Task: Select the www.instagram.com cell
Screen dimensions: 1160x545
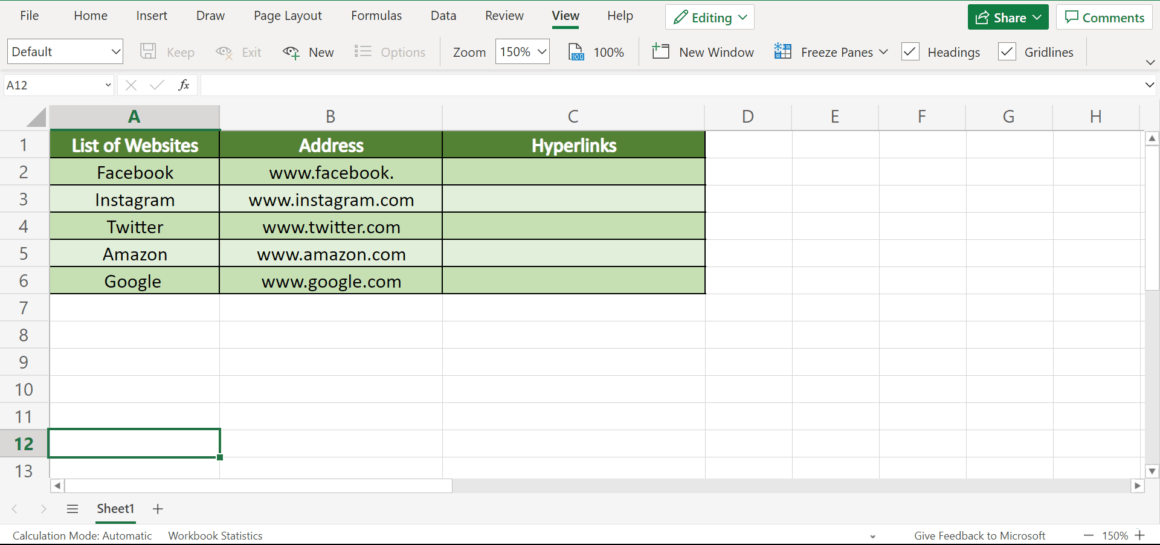Action: [331, 200]
